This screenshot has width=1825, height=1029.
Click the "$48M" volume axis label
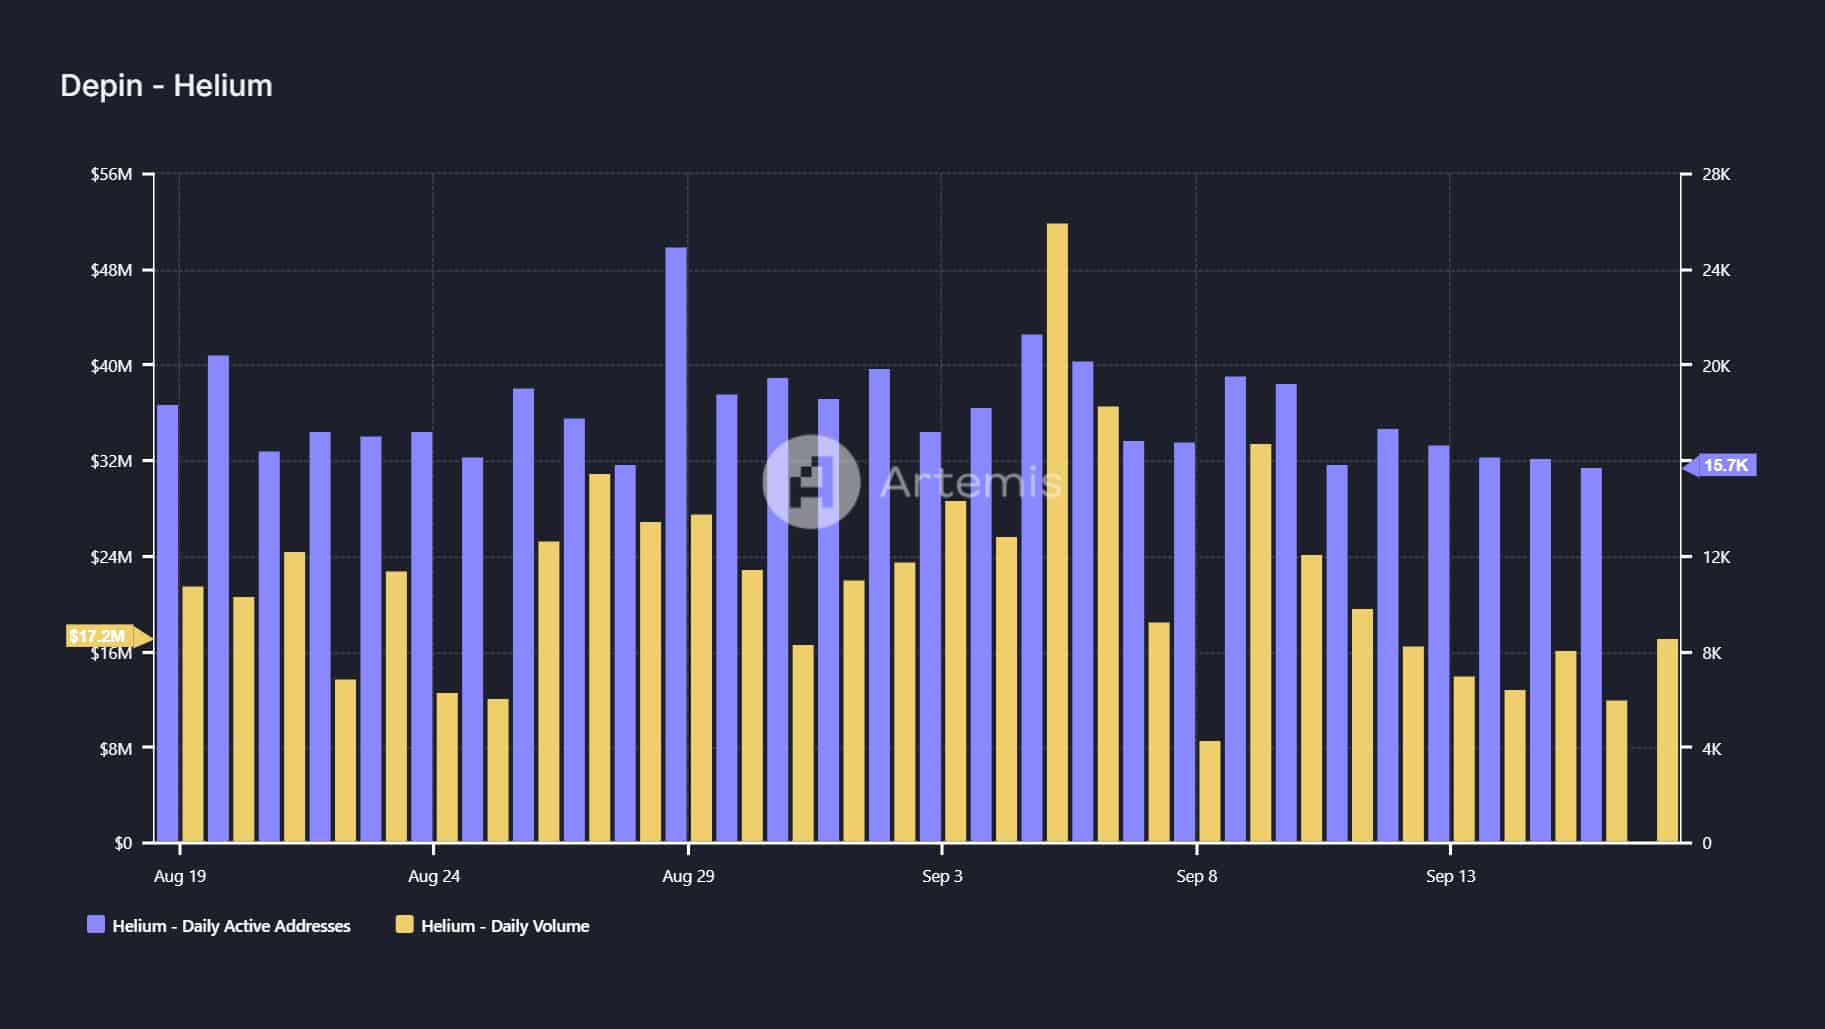111,270
